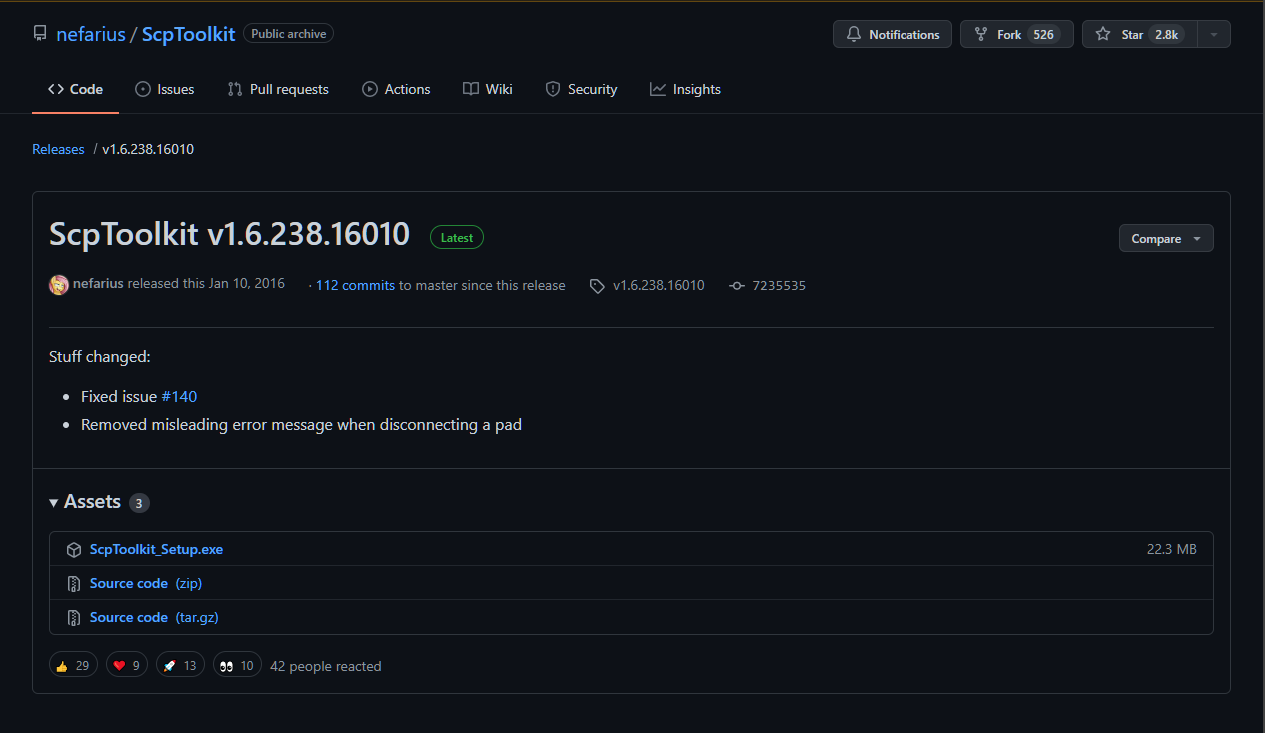Click the tag icon next to v1.6.238.16010
The height and width of the screenshot is (733, 1265).
(597, 286)
